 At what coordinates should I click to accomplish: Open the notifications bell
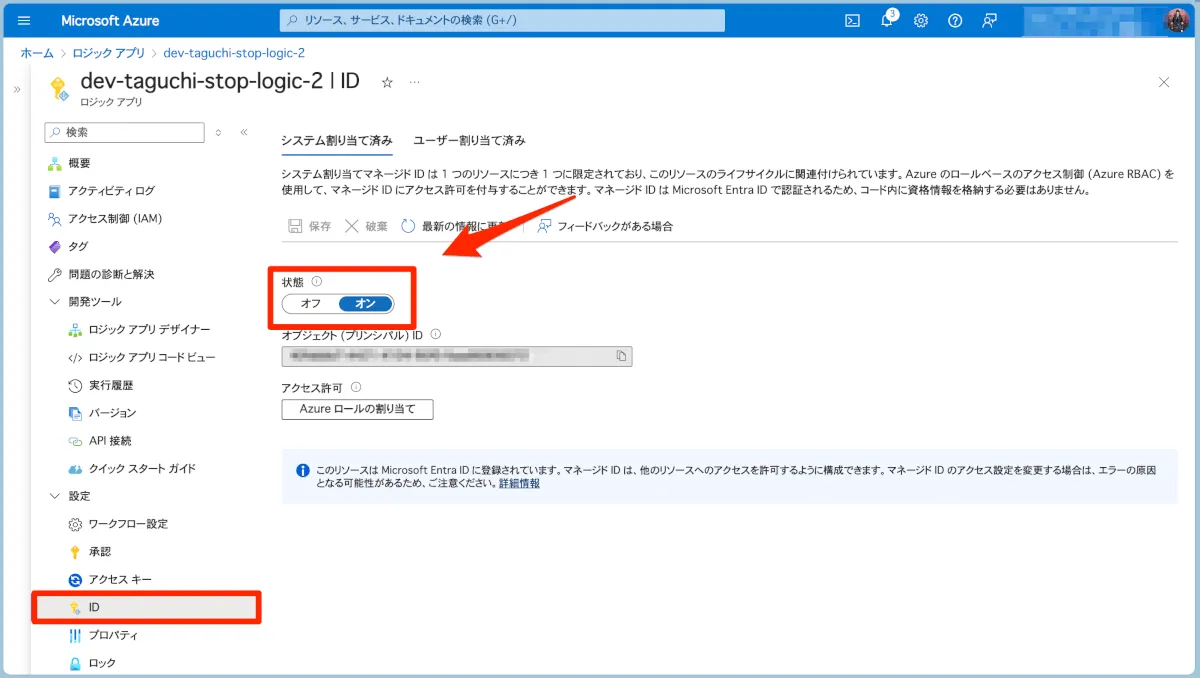(887, 20)
